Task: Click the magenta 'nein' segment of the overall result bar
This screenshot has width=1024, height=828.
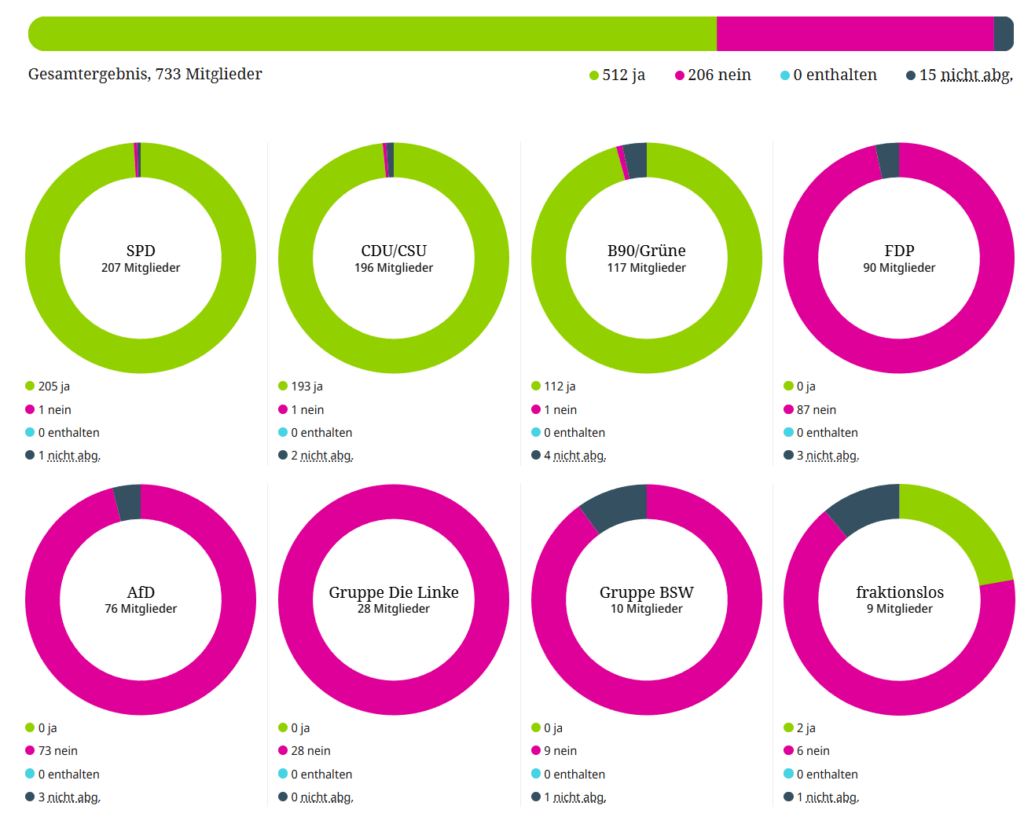Action: tap(855, 34)
